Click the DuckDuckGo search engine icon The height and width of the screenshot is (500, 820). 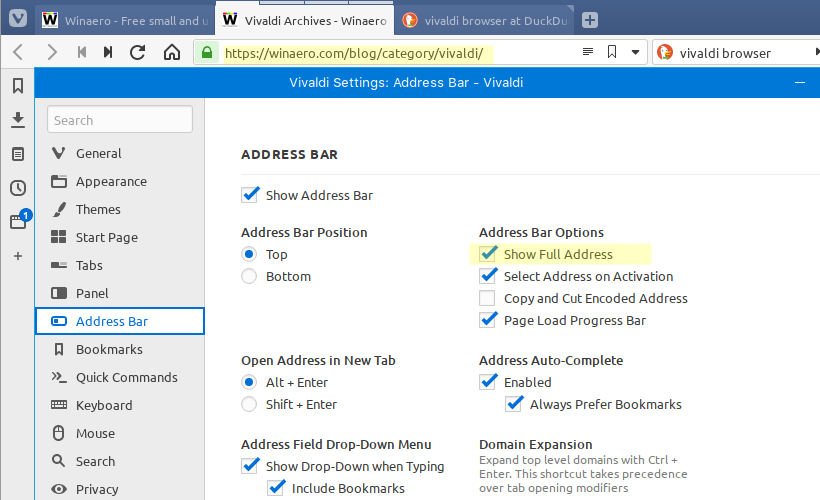point(665,52)
